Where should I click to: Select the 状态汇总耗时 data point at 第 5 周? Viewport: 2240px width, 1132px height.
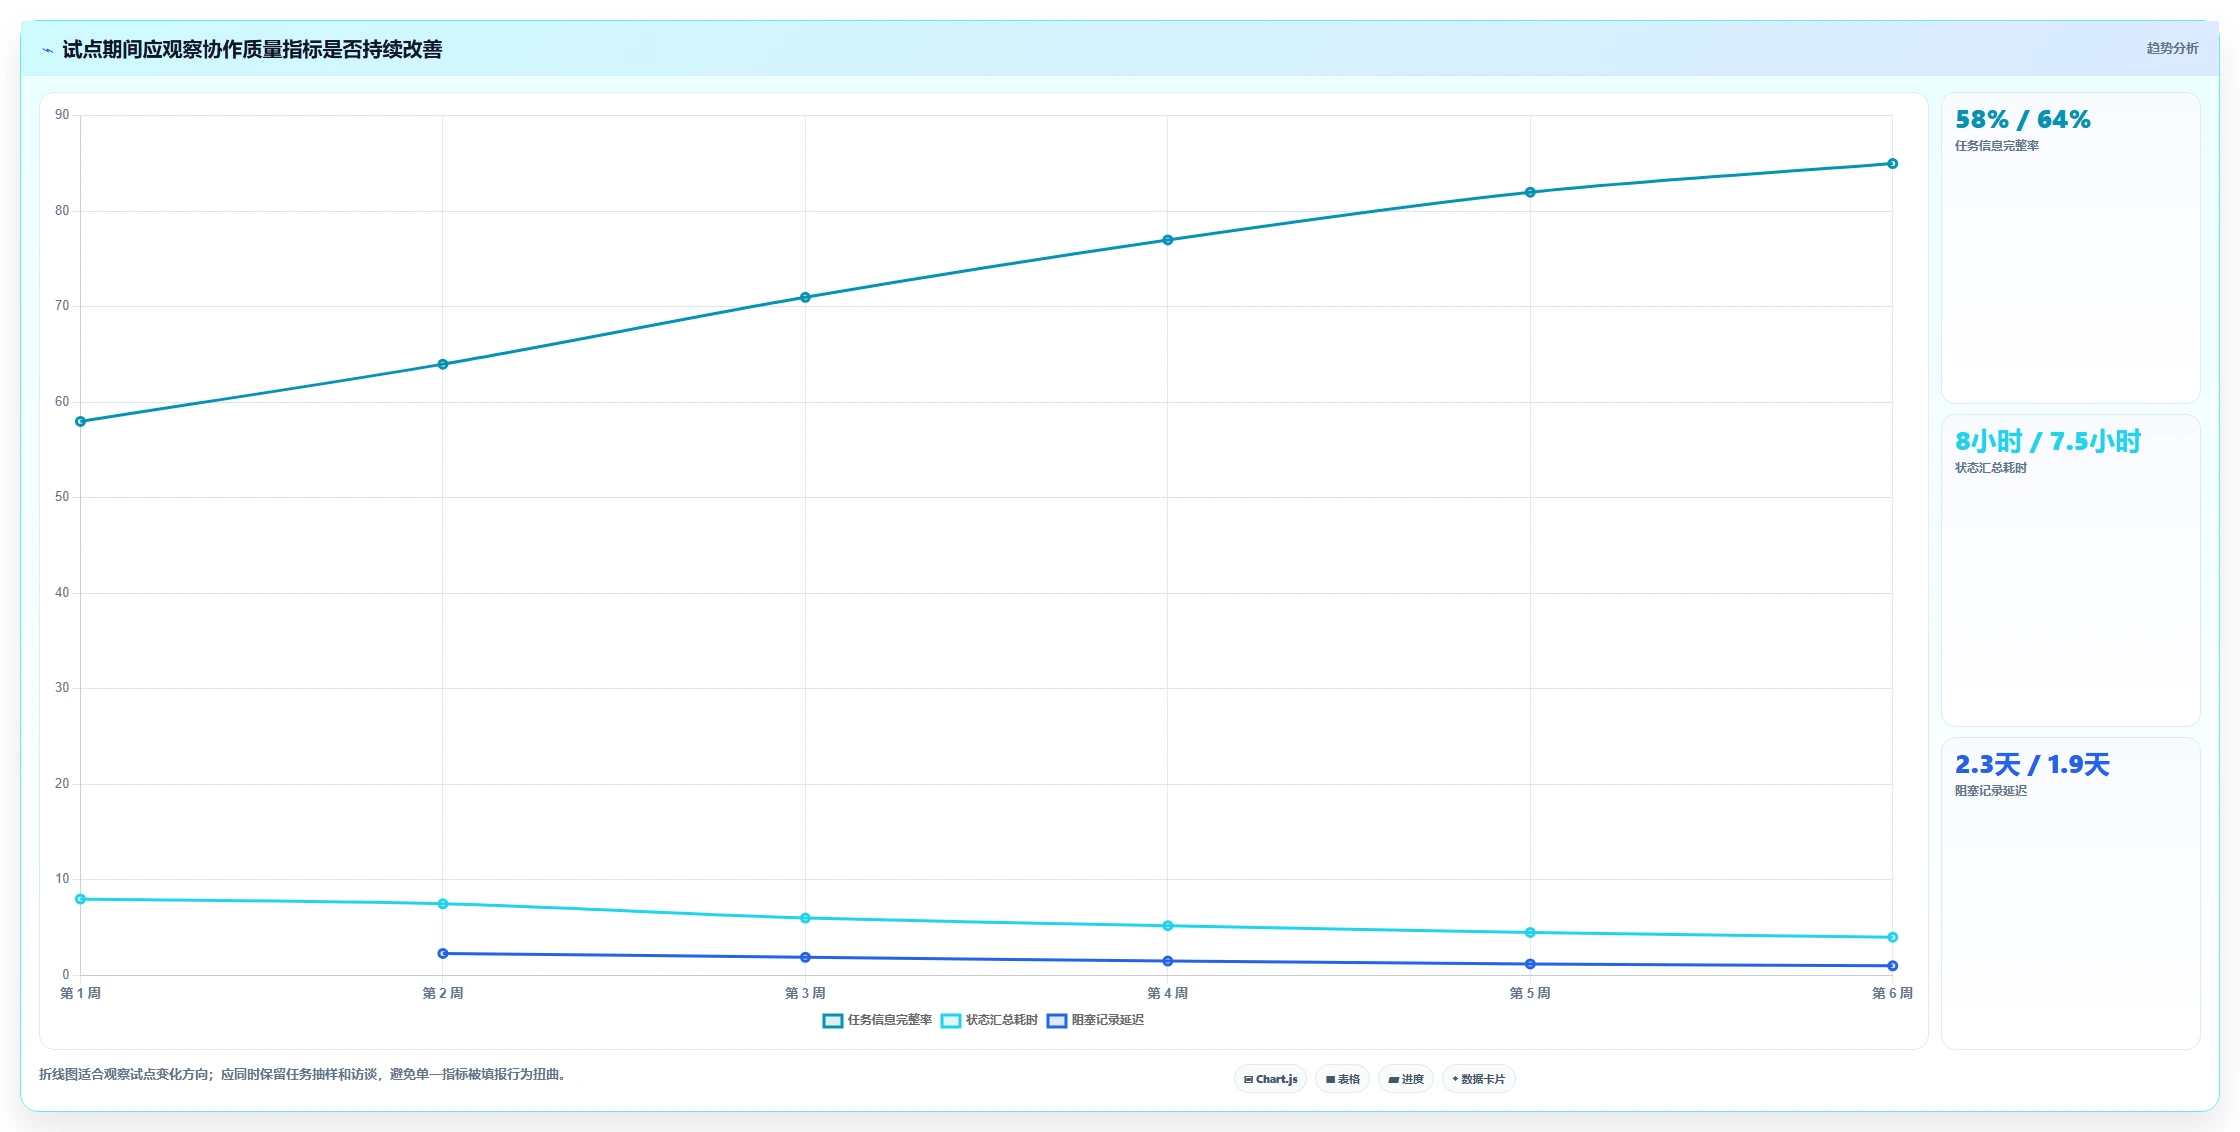click(1530, 933)
